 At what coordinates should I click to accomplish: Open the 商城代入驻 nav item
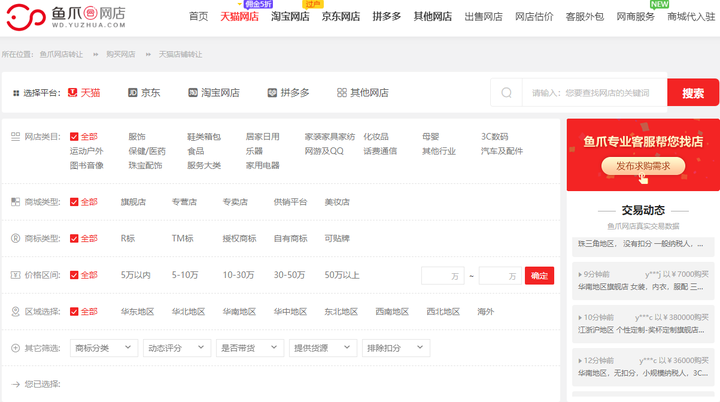(691, 17)
